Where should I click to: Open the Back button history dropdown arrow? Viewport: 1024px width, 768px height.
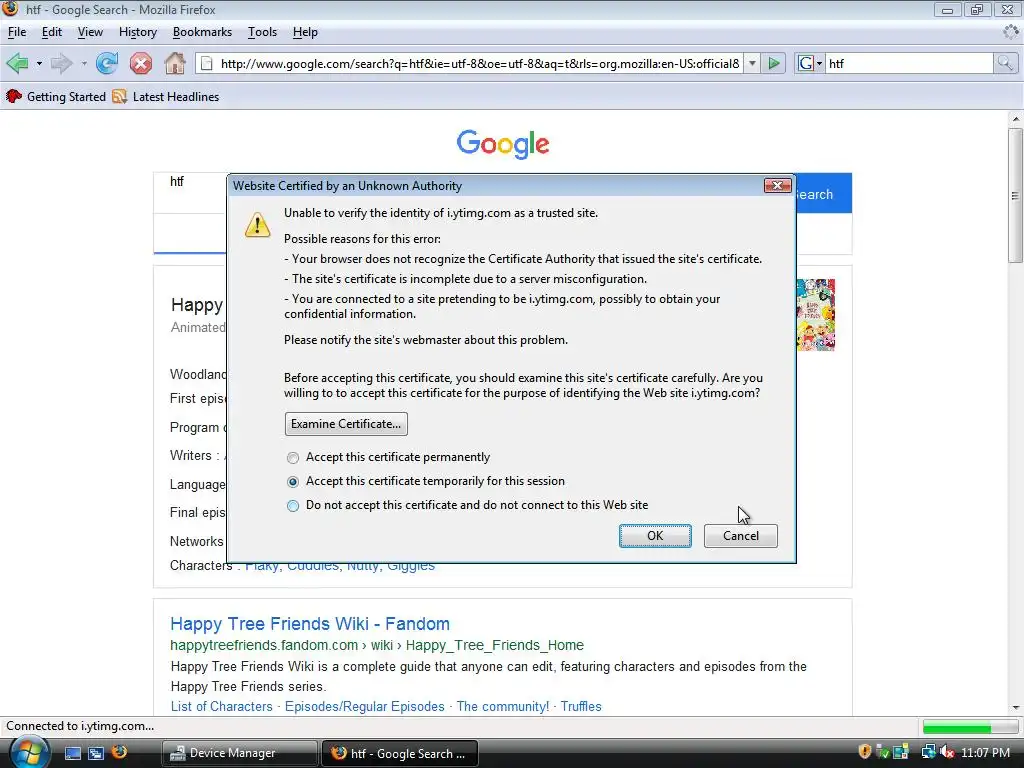39,63
